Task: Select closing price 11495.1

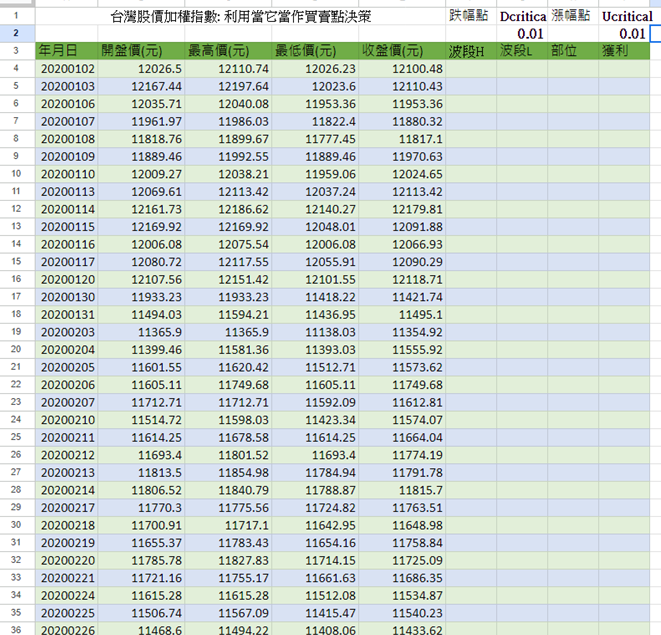Action: [402, 315]
